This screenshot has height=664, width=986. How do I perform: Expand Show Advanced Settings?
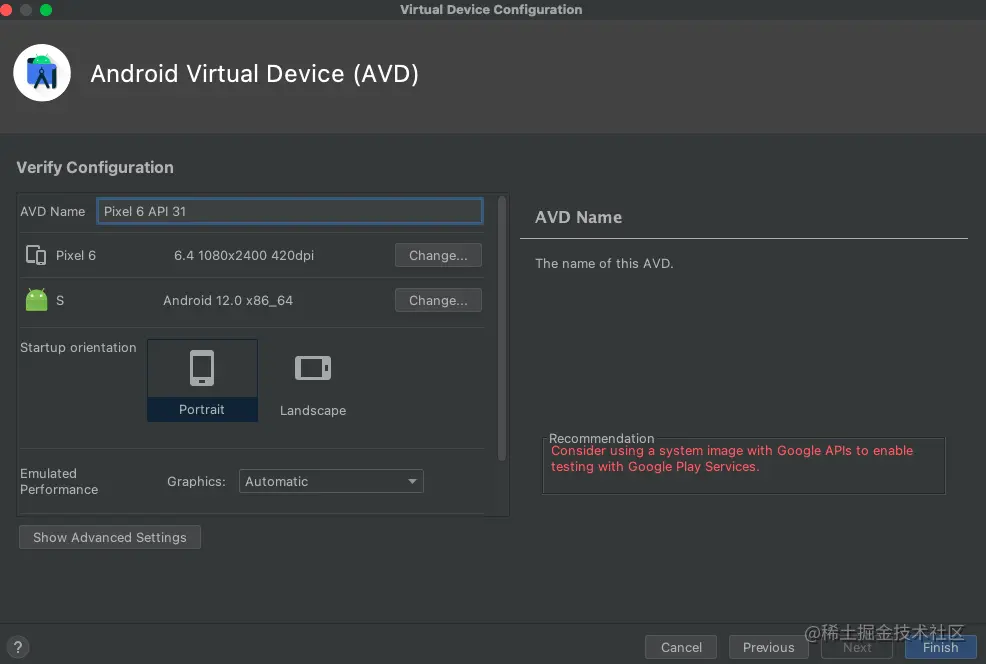(x=110, y=537)
